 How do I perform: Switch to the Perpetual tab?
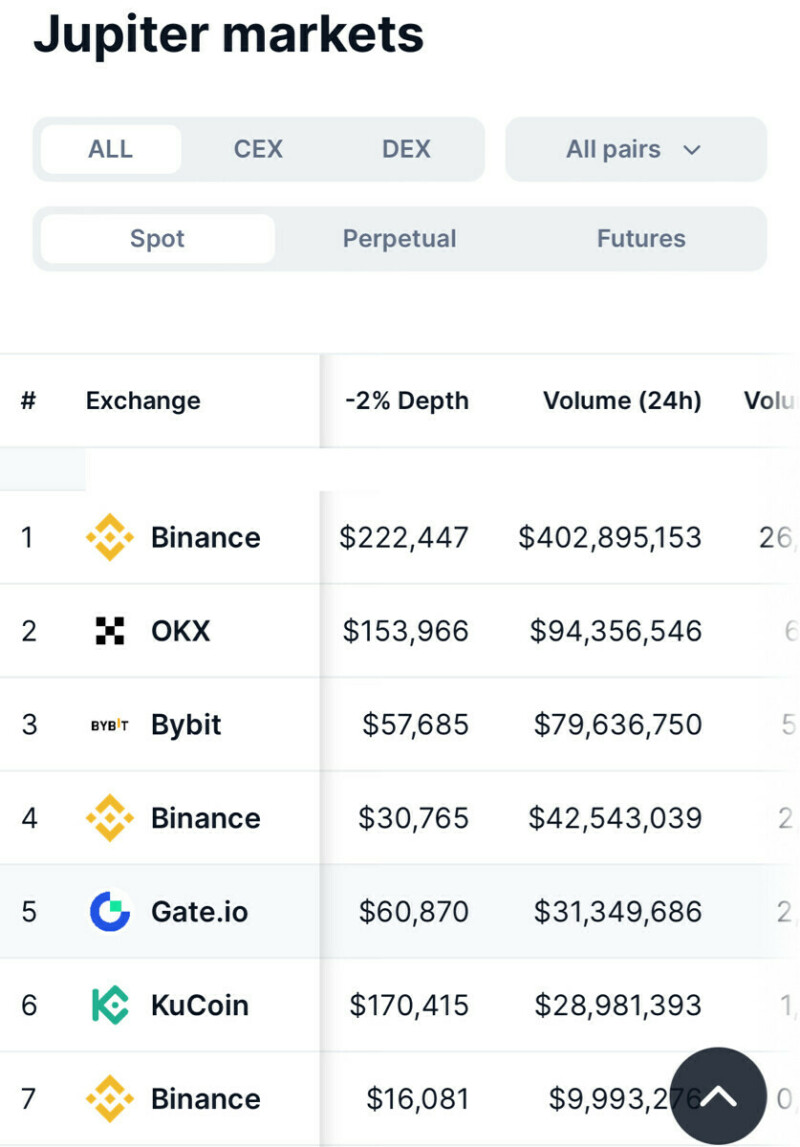click(x=399, y=239)
